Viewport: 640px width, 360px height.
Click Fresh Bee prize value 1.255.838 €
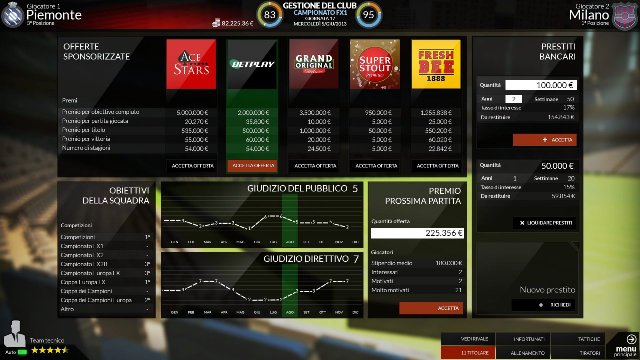tap(436, 112)
